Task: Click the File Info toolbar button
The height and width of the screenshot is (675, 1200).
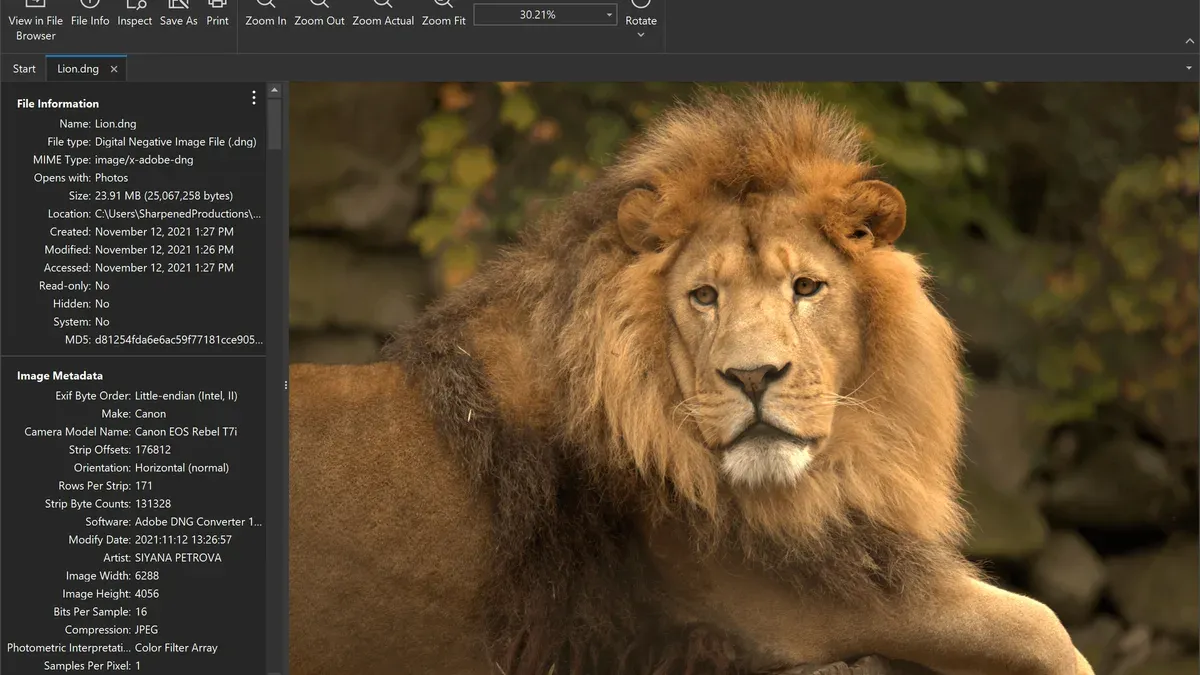Action: click(90, 13)
